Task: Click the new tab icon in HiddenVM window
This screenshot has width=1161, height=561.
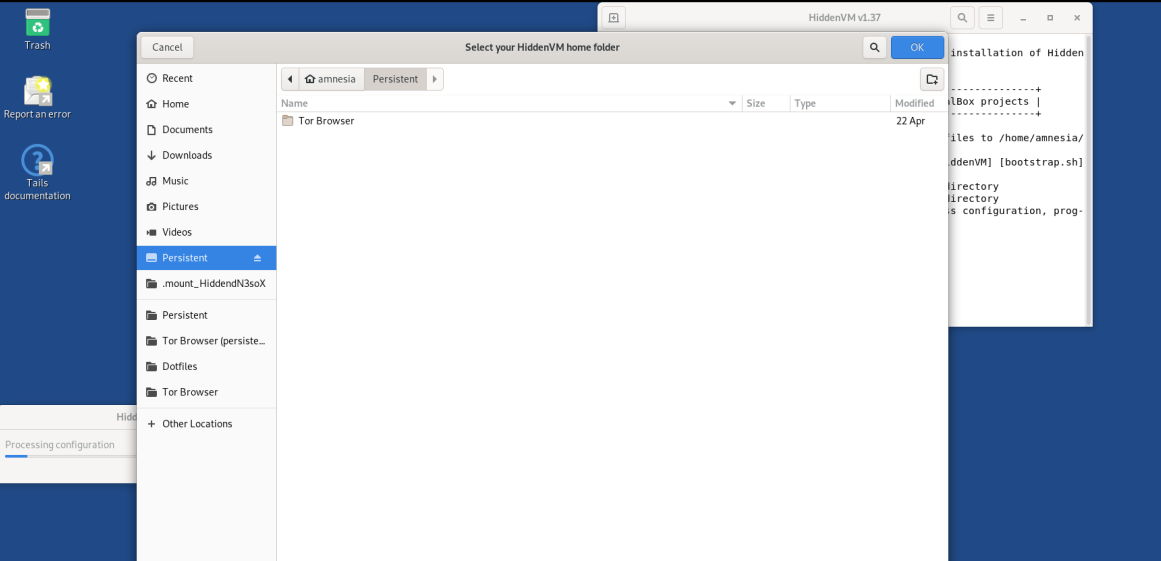Action: tap(614, 18)
